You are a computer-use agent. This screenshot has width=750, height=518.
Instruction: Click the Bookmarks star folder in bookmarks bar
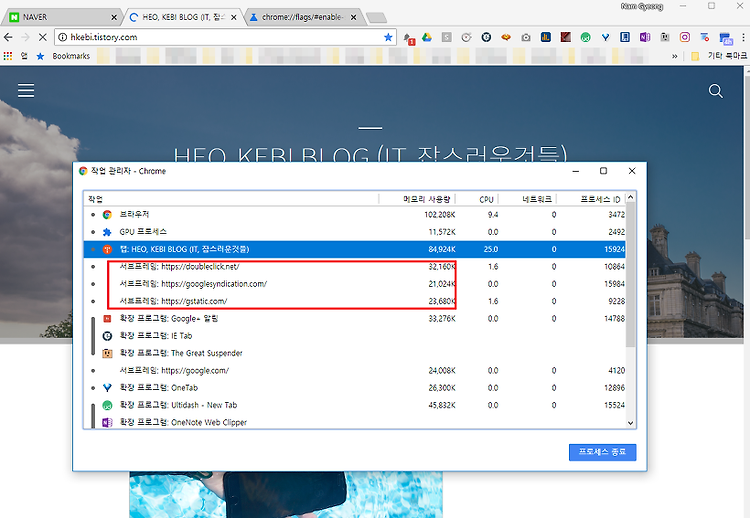pyautogui.click(x=63, y=56)
